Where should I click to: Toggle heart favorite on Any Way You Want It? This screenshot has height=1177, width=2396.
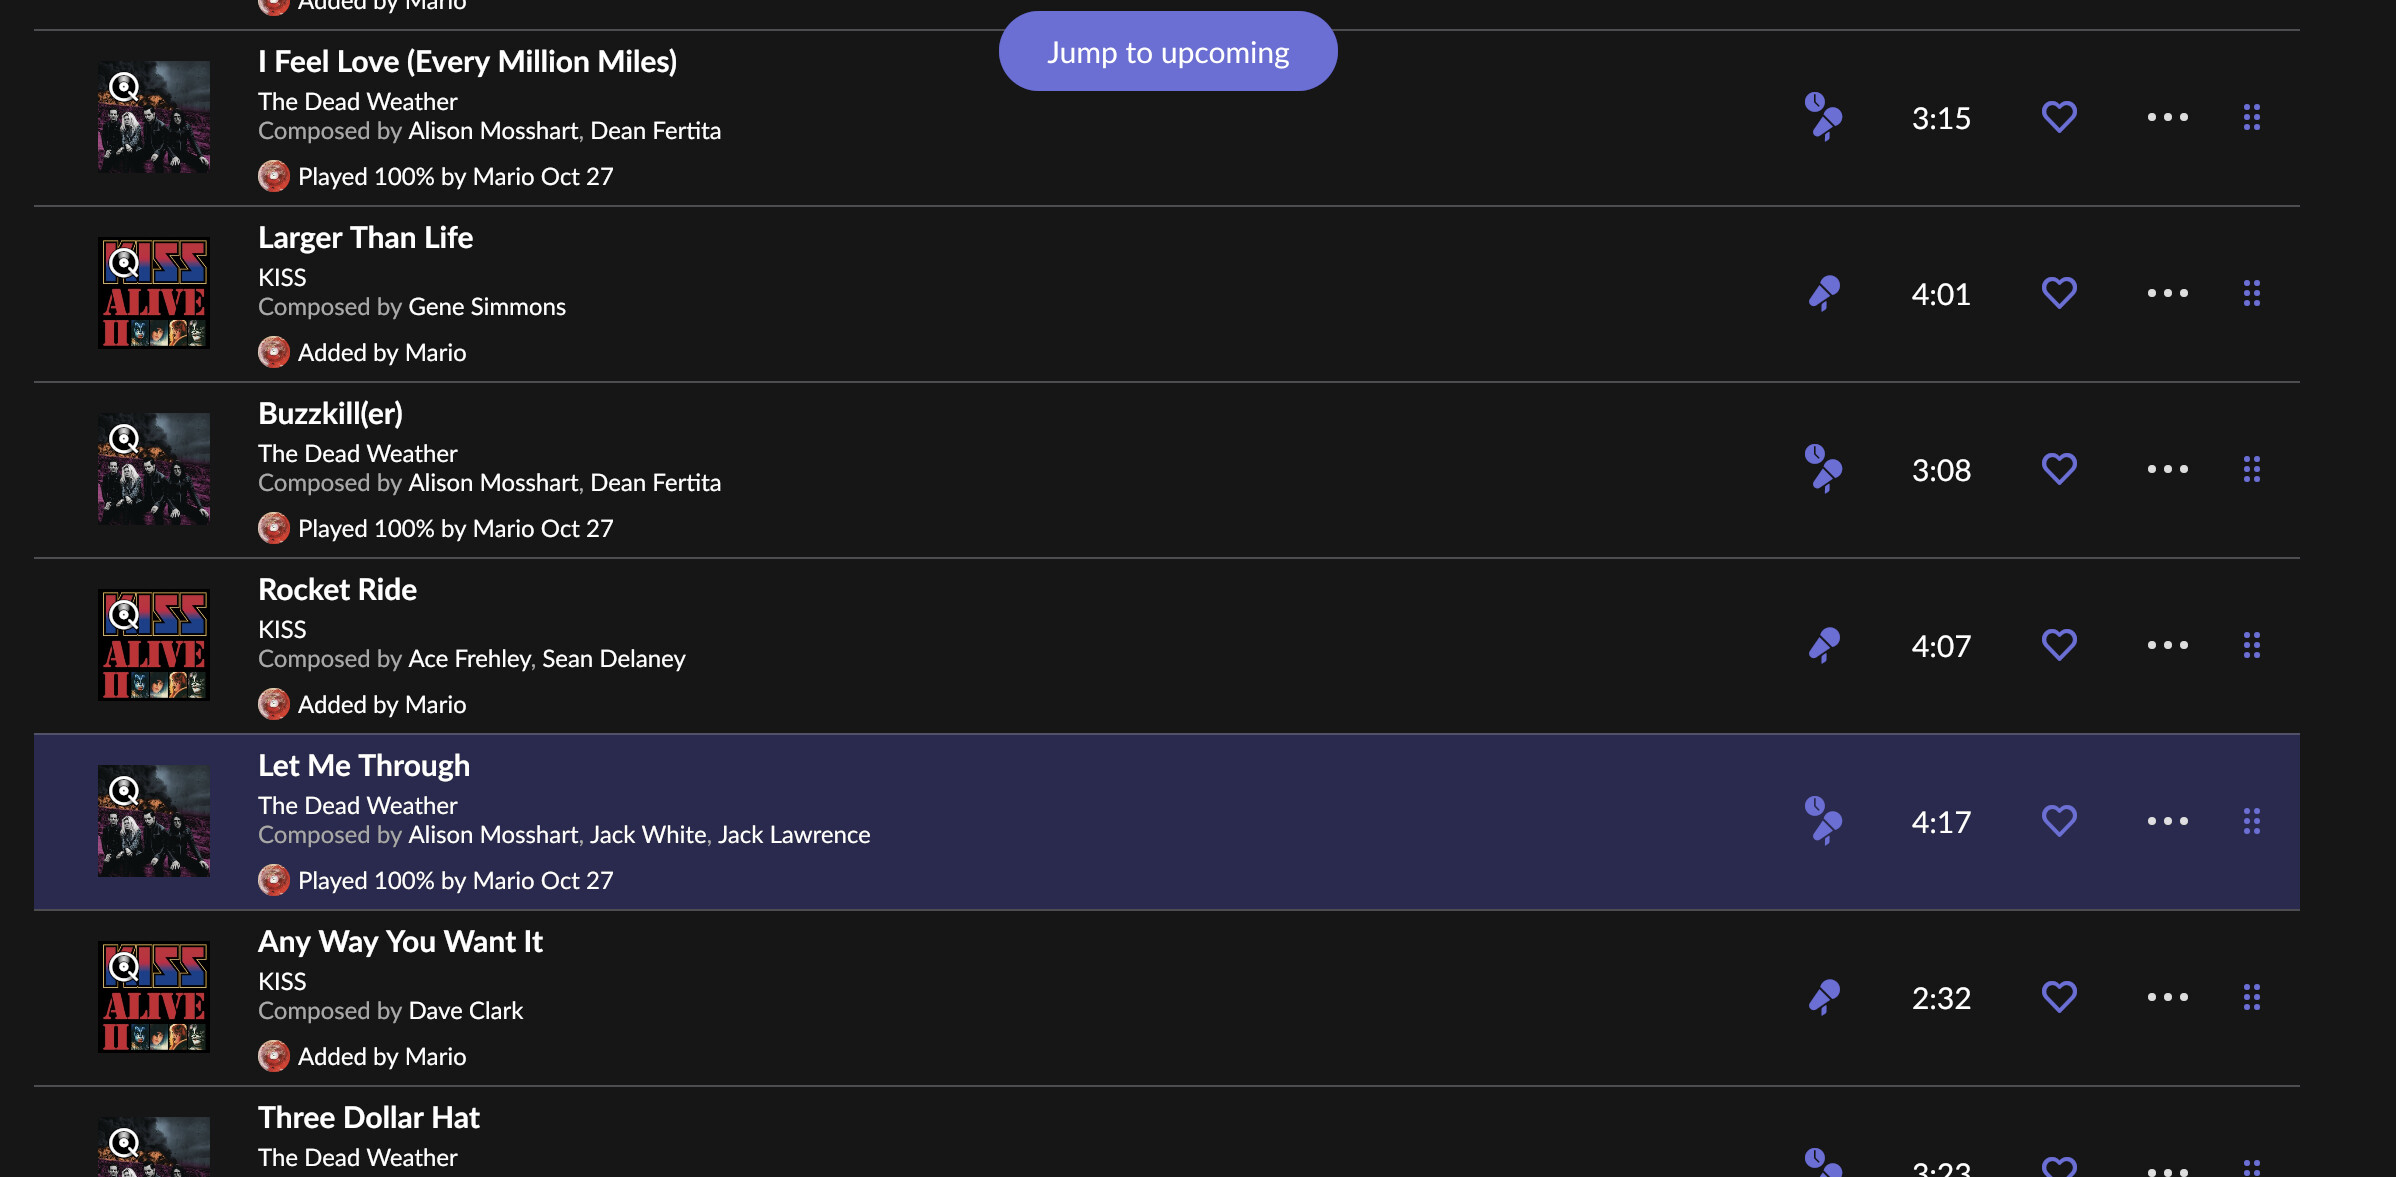2059,997
